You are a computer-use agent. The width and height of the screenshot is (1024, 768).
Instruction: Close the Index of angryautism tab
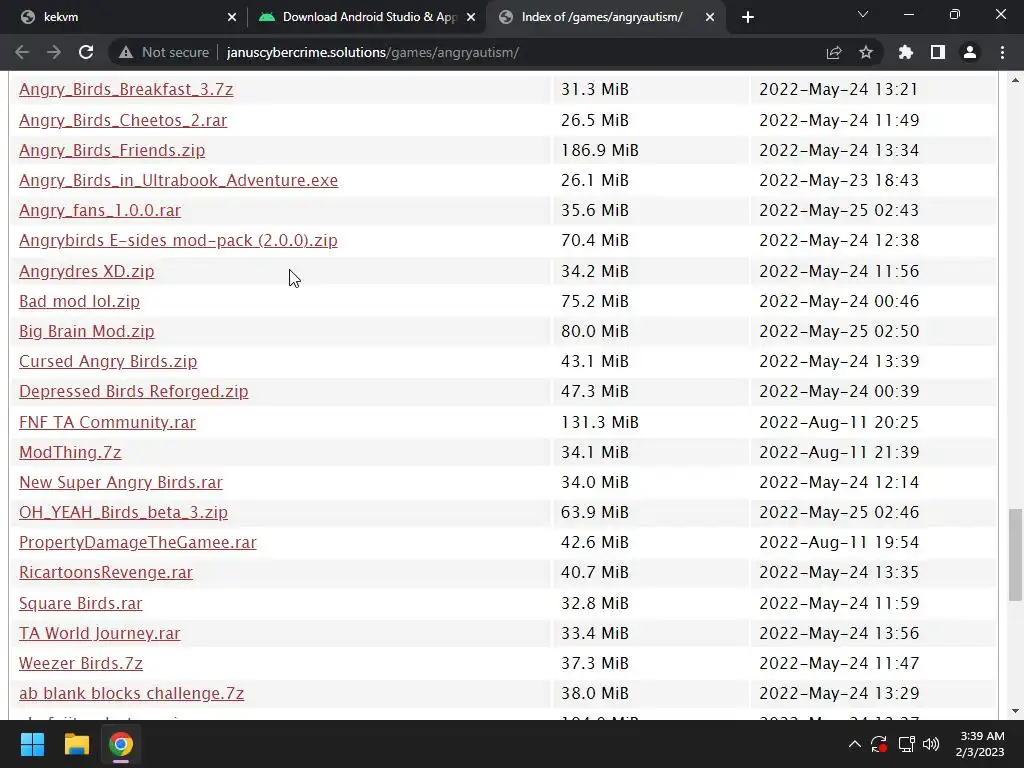[710, 17]
